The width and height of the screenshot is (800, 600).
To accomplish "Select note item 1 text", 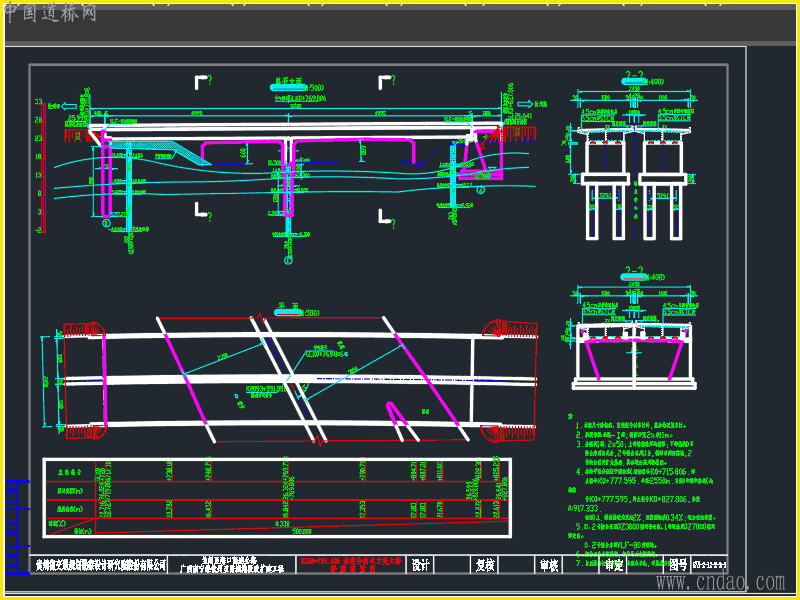I will 631,425.
